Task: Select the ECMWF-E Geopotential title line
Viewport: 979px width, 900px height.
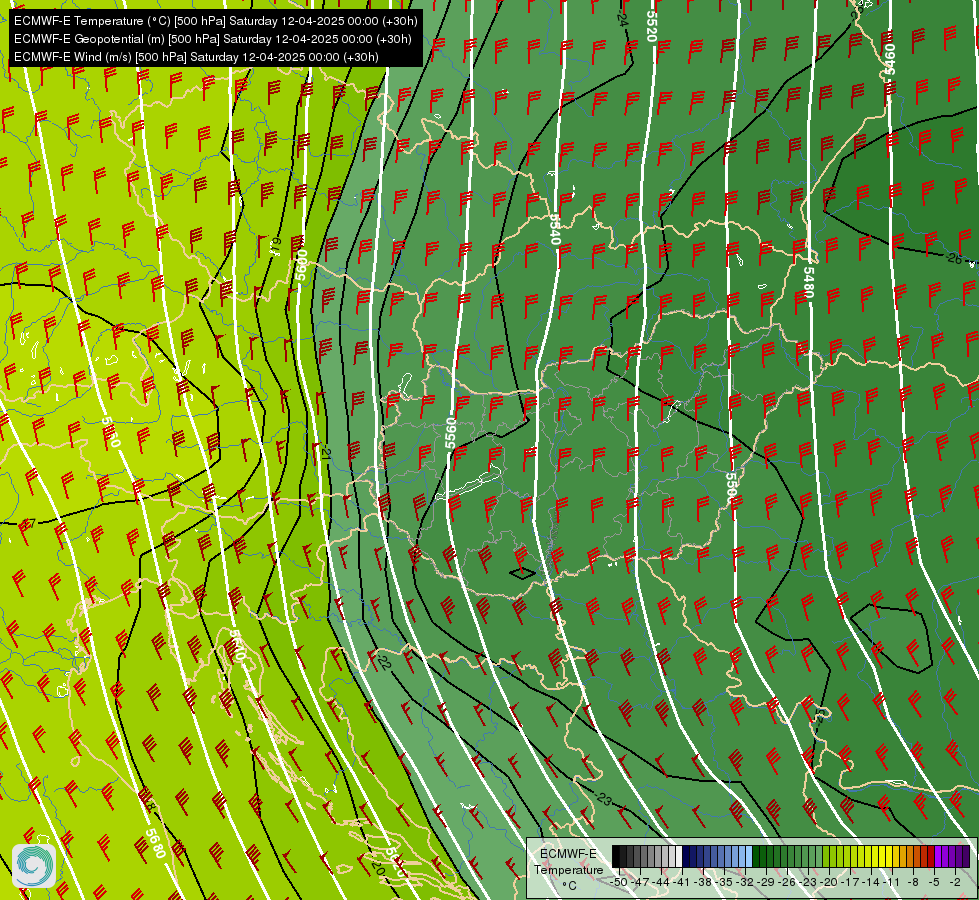Action: pos(212,39)
